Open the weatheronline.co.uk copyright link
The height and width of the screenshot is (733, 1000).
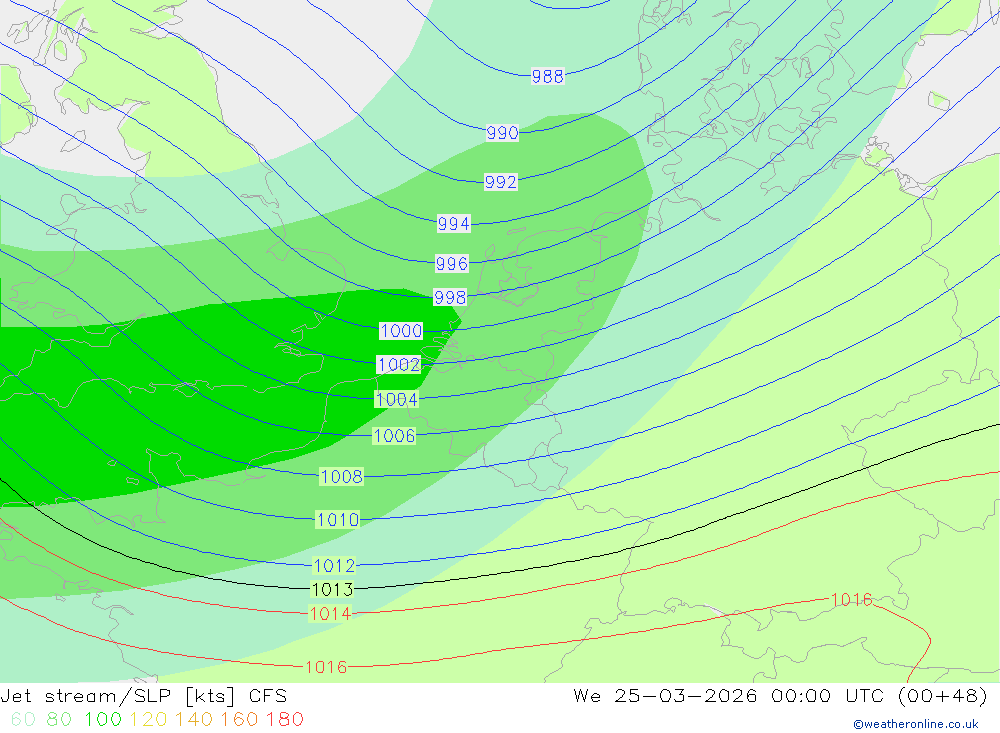[x=916, y=724]
